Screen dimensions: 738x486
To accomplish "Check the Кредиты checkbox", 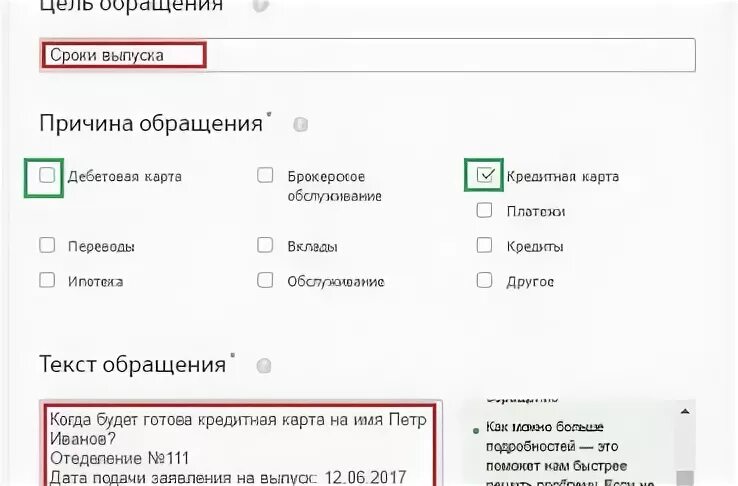I will tap(484, 245).
